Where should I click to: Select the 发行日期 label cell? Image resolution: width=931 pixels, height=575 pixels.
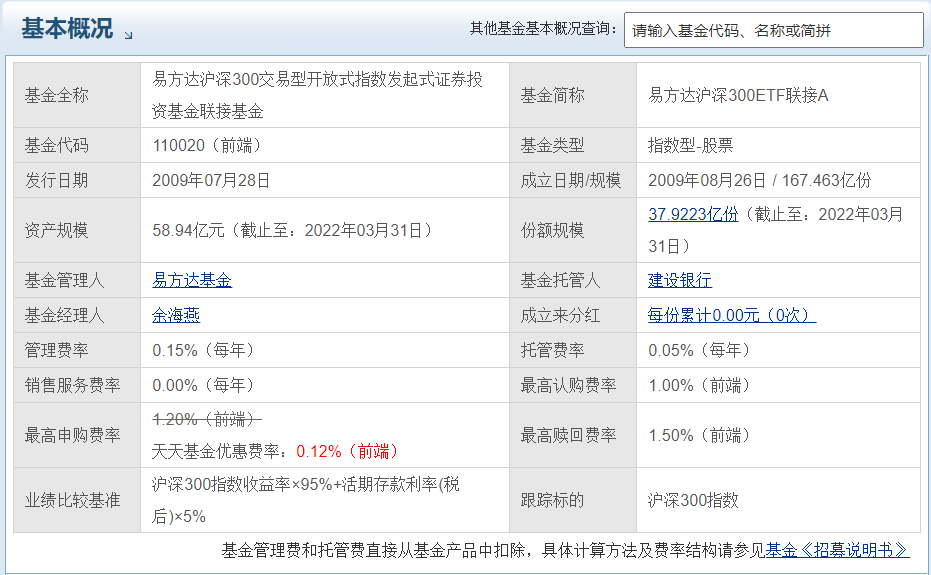click(77, 180)
